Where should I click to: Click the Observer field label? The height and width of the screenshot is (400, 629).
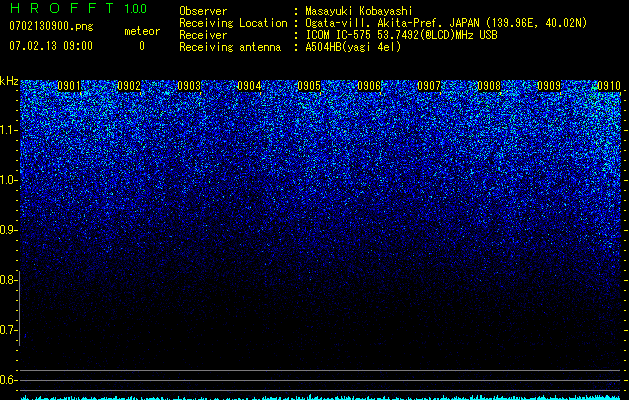click(x=203, y=11)
